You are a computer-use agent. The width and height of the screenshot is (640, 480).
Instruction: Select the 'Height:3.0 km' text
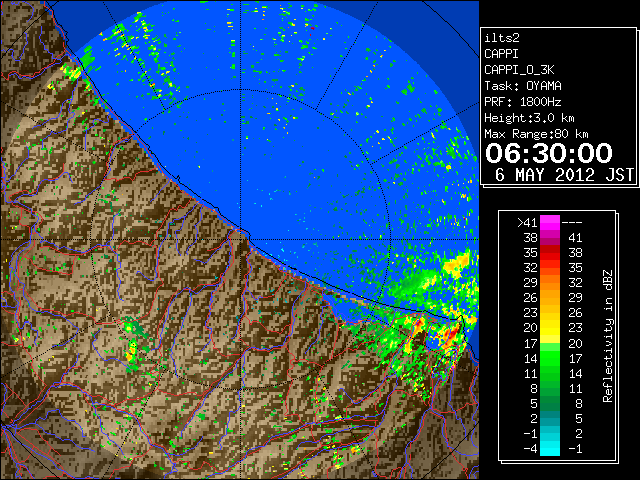click(x=529, y=118)
